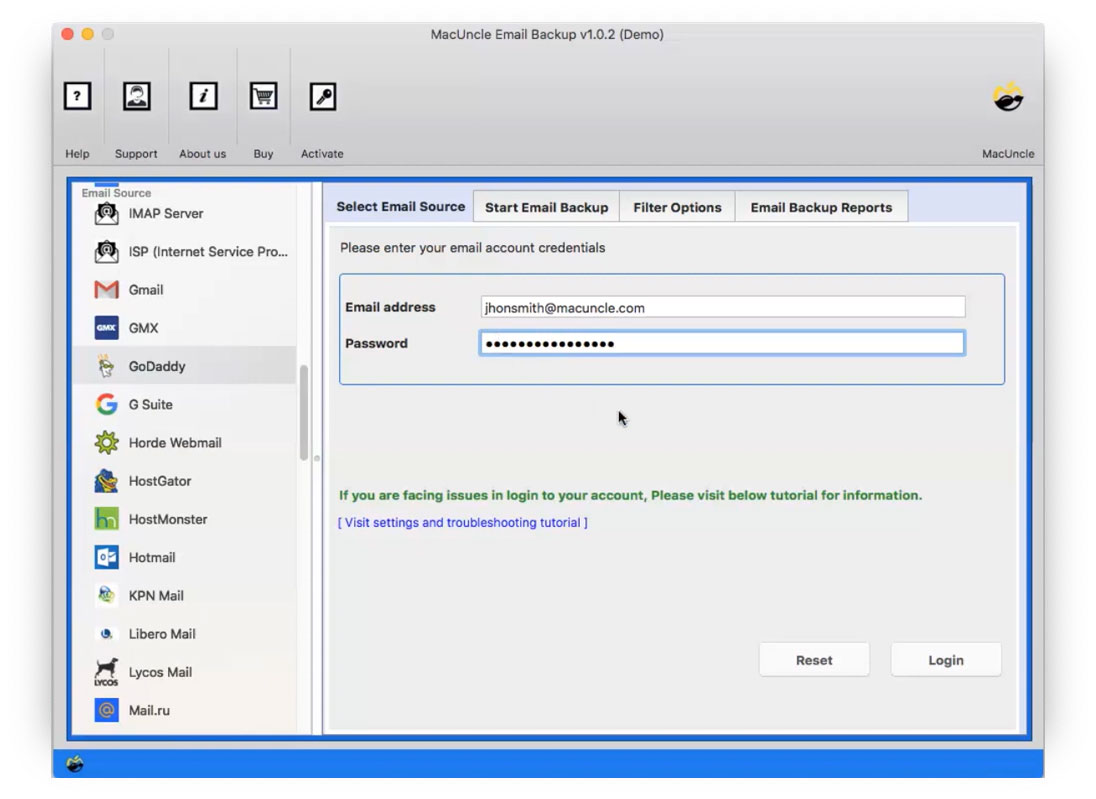The image size is (1096, 799).
Task: Choose GMX from the source list
Action: coord(143,328)
